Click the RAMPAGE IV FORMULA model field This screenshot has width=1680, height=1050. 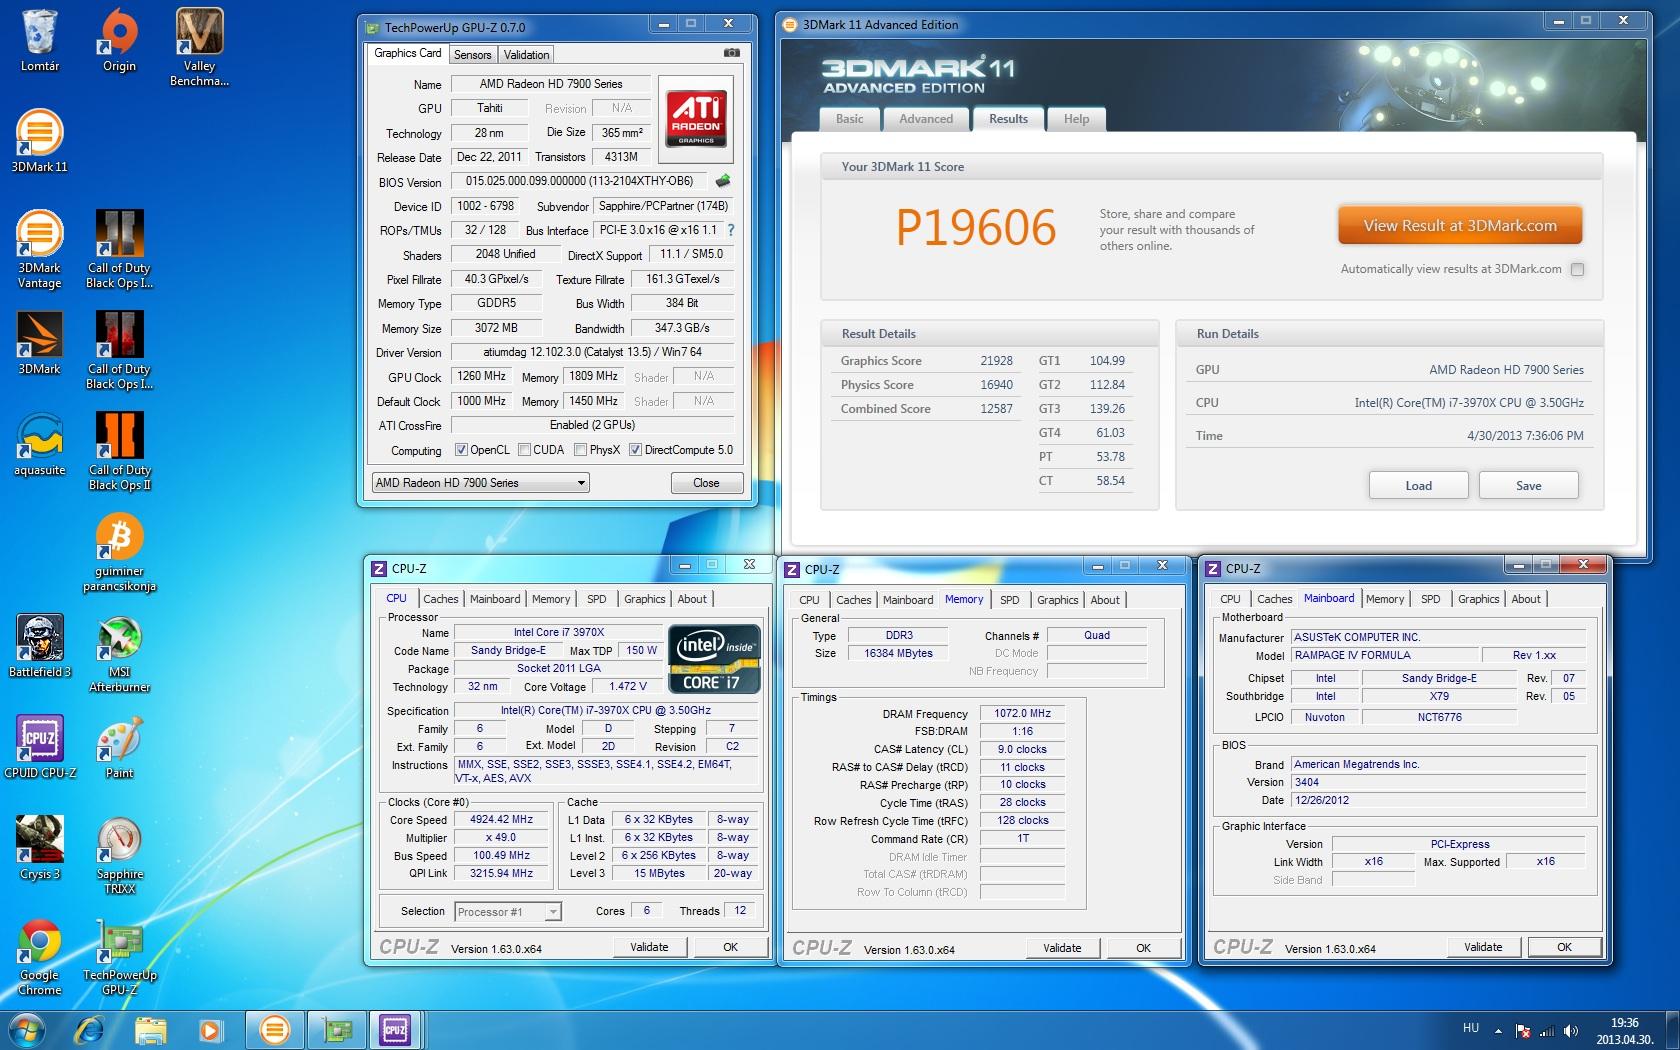(x=1386, y=656)
